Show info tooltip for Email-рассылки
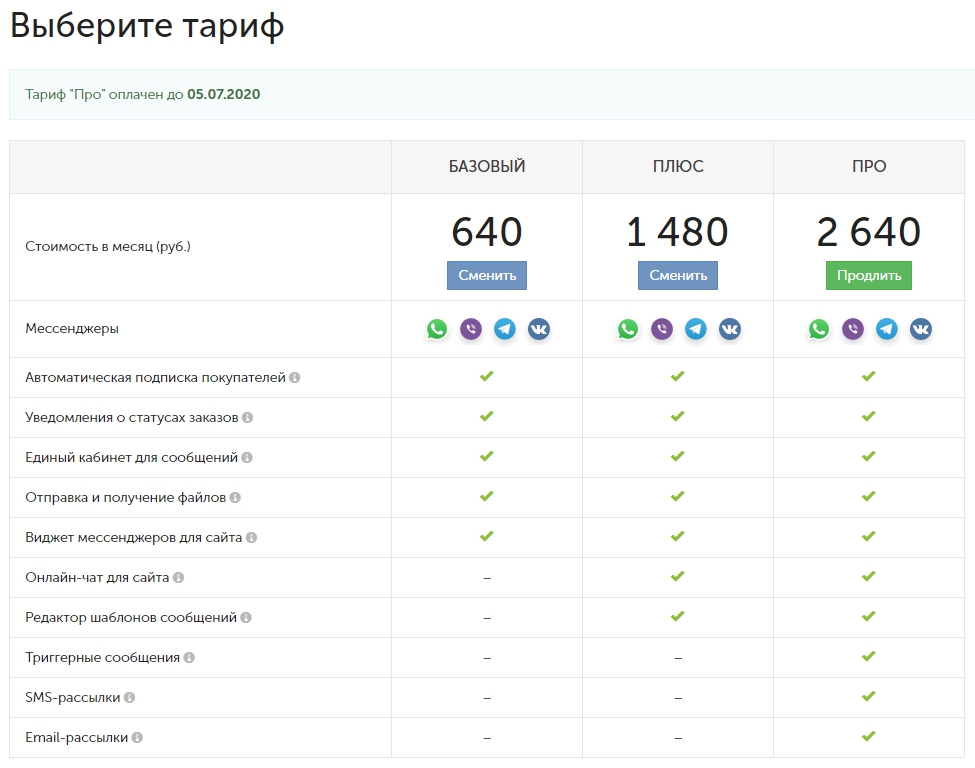 click(137, 738)
